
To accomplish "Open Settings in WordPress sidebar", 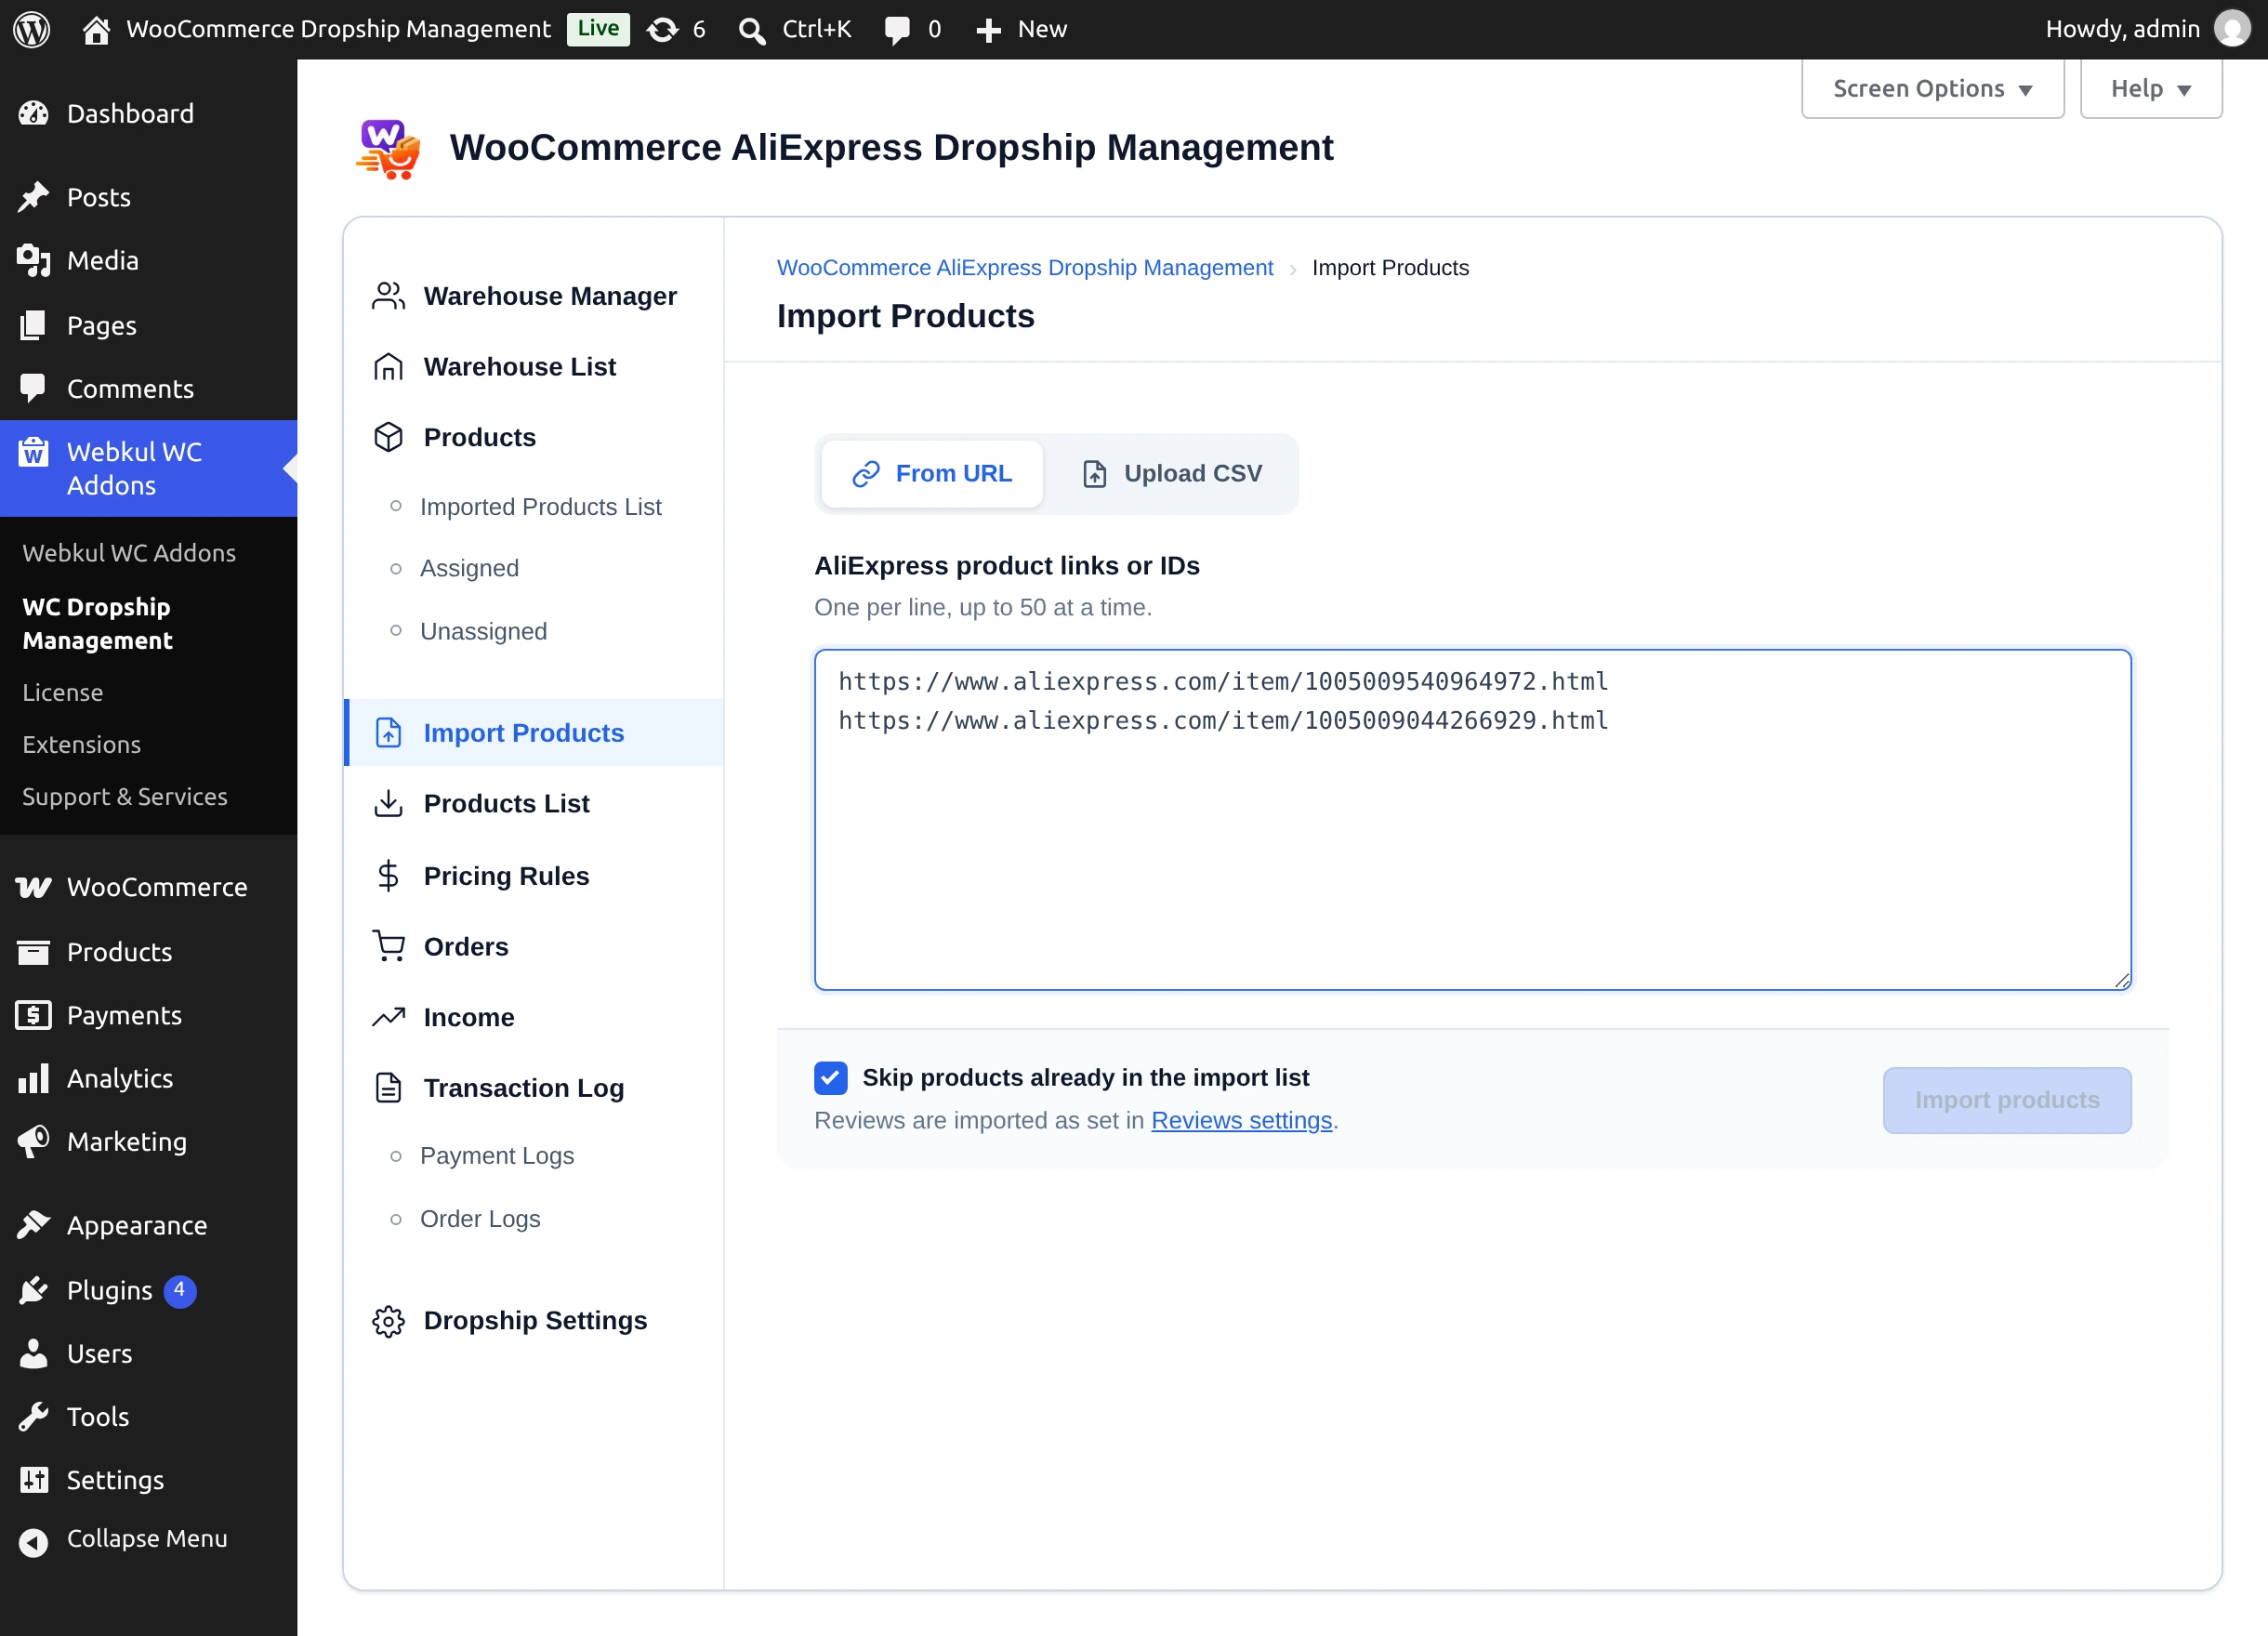I will tap(115, 1480).
